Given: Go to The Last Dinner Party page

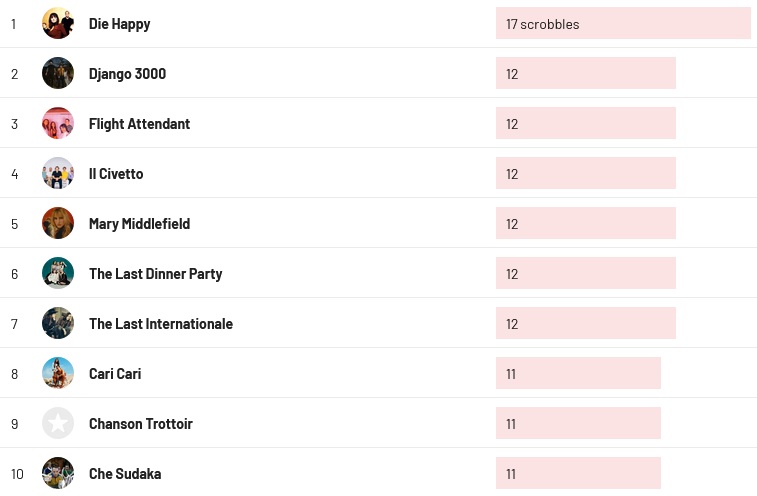Looking at the screenshot, I should pyautogui.click(x=155, y=274).
